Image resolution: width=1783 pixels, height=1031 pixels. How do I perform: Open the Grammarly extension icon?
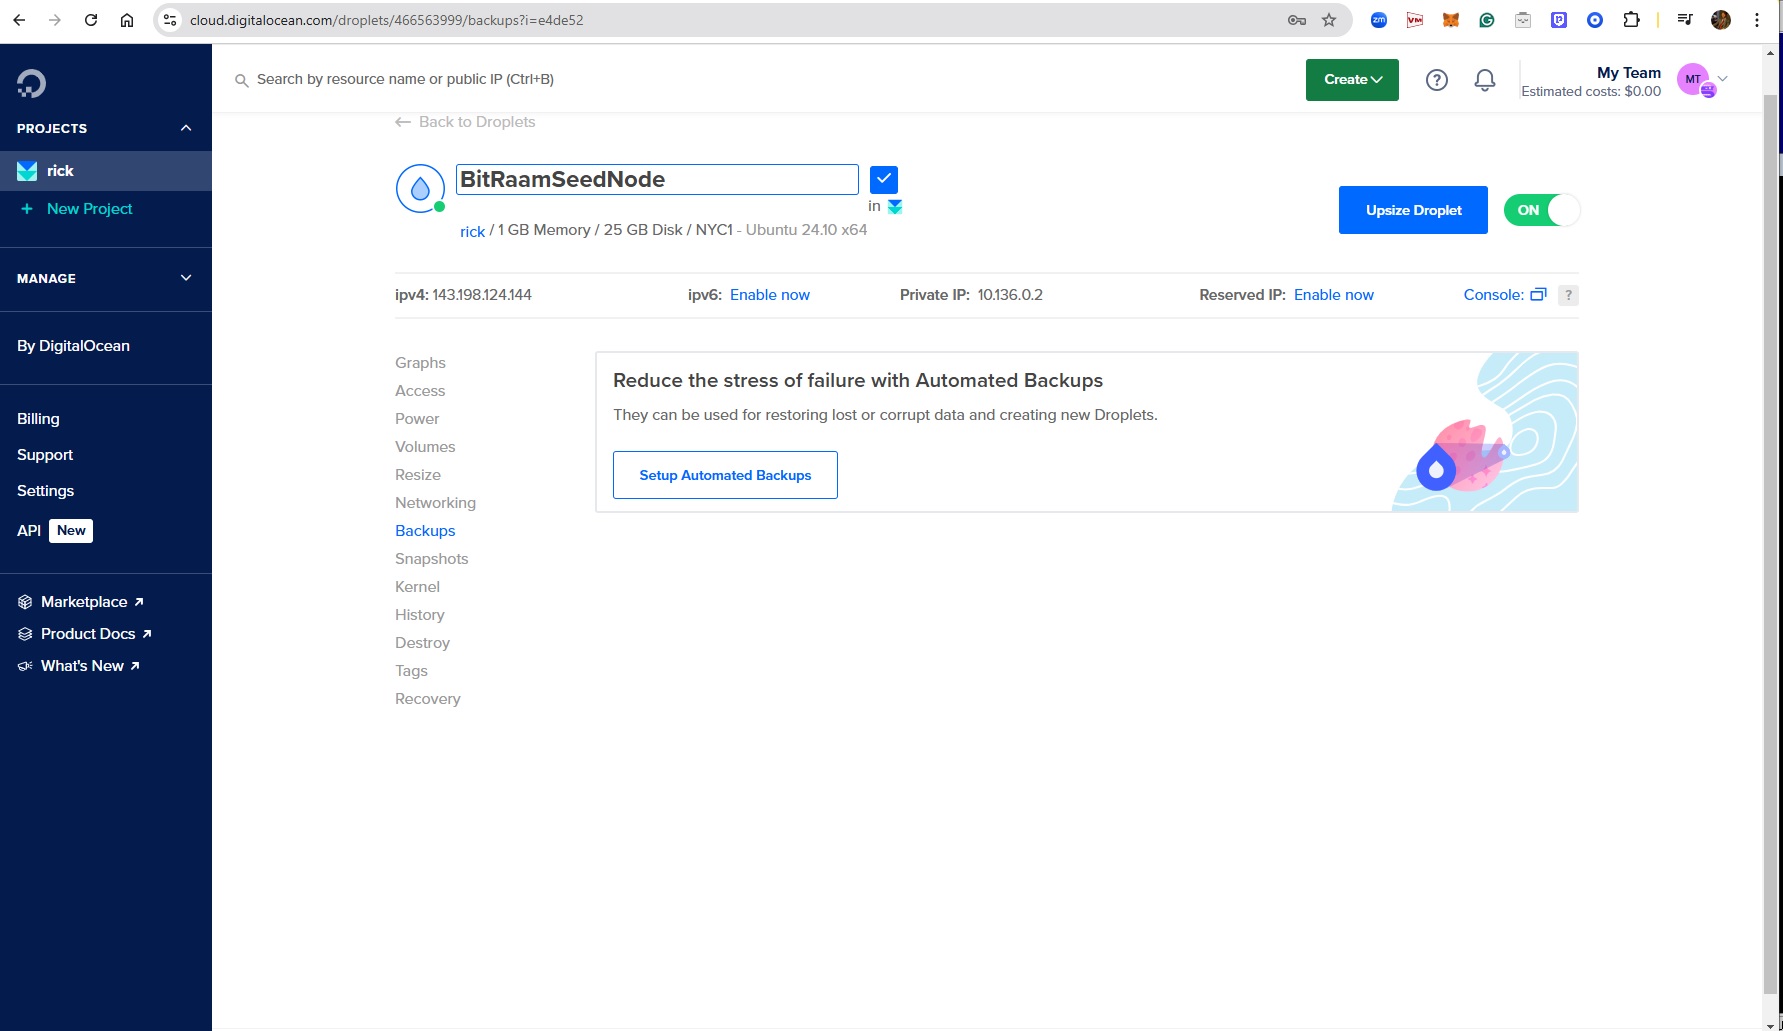pos(1487,20)
